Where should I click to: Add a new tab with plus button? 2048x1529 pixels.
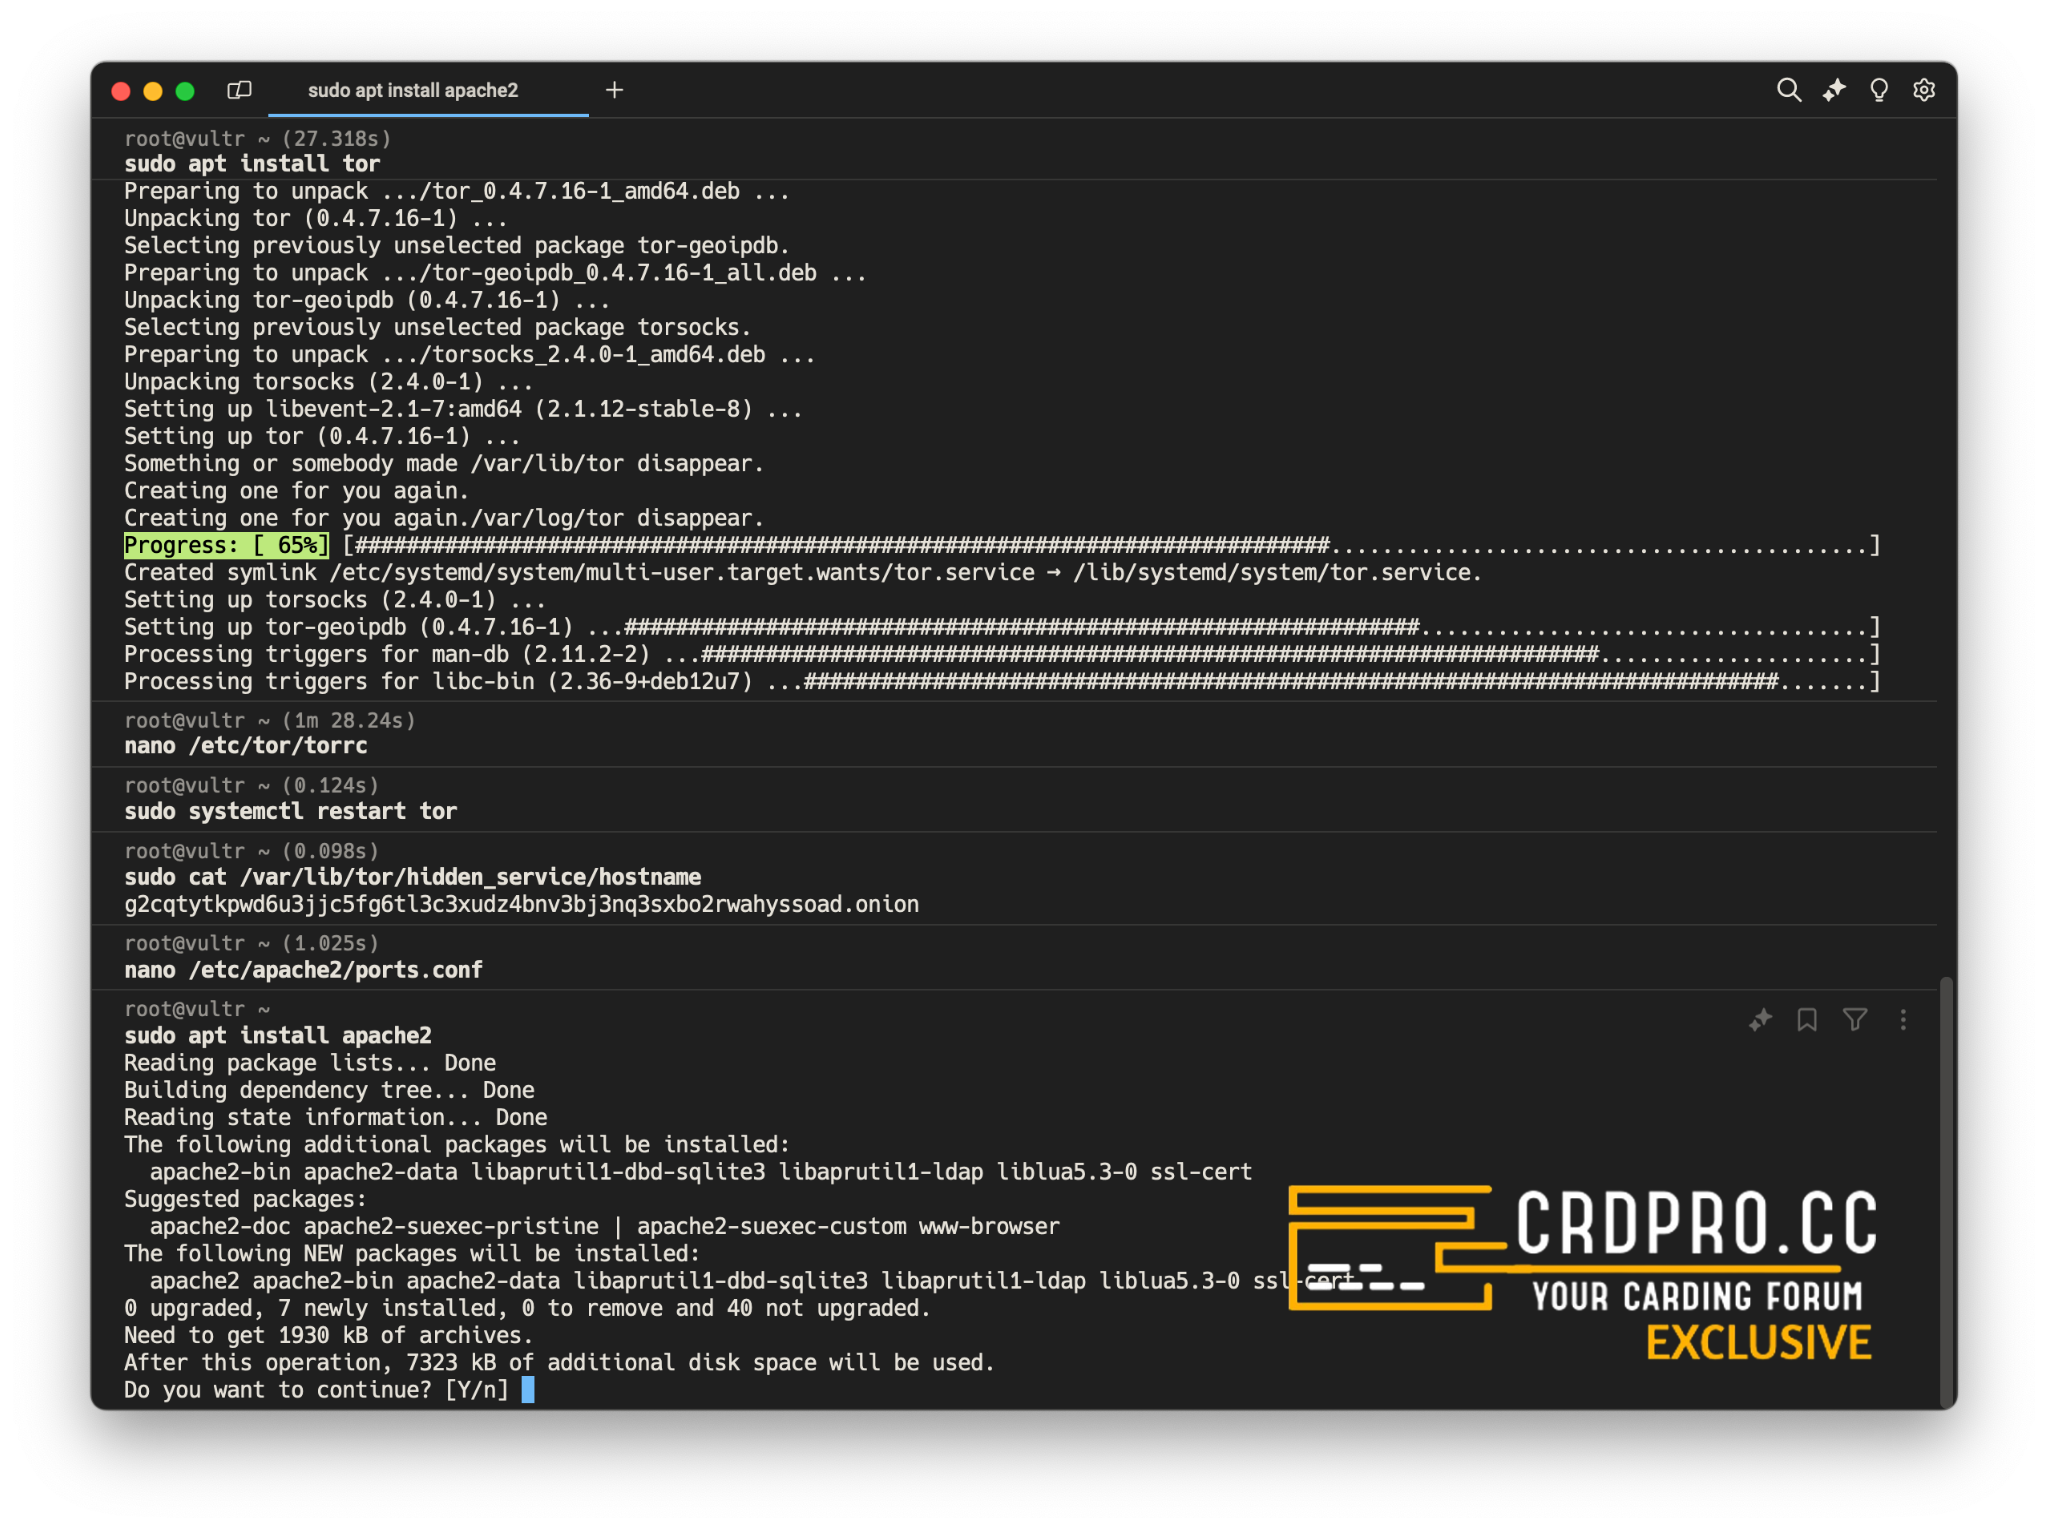[x=614, y=90]
